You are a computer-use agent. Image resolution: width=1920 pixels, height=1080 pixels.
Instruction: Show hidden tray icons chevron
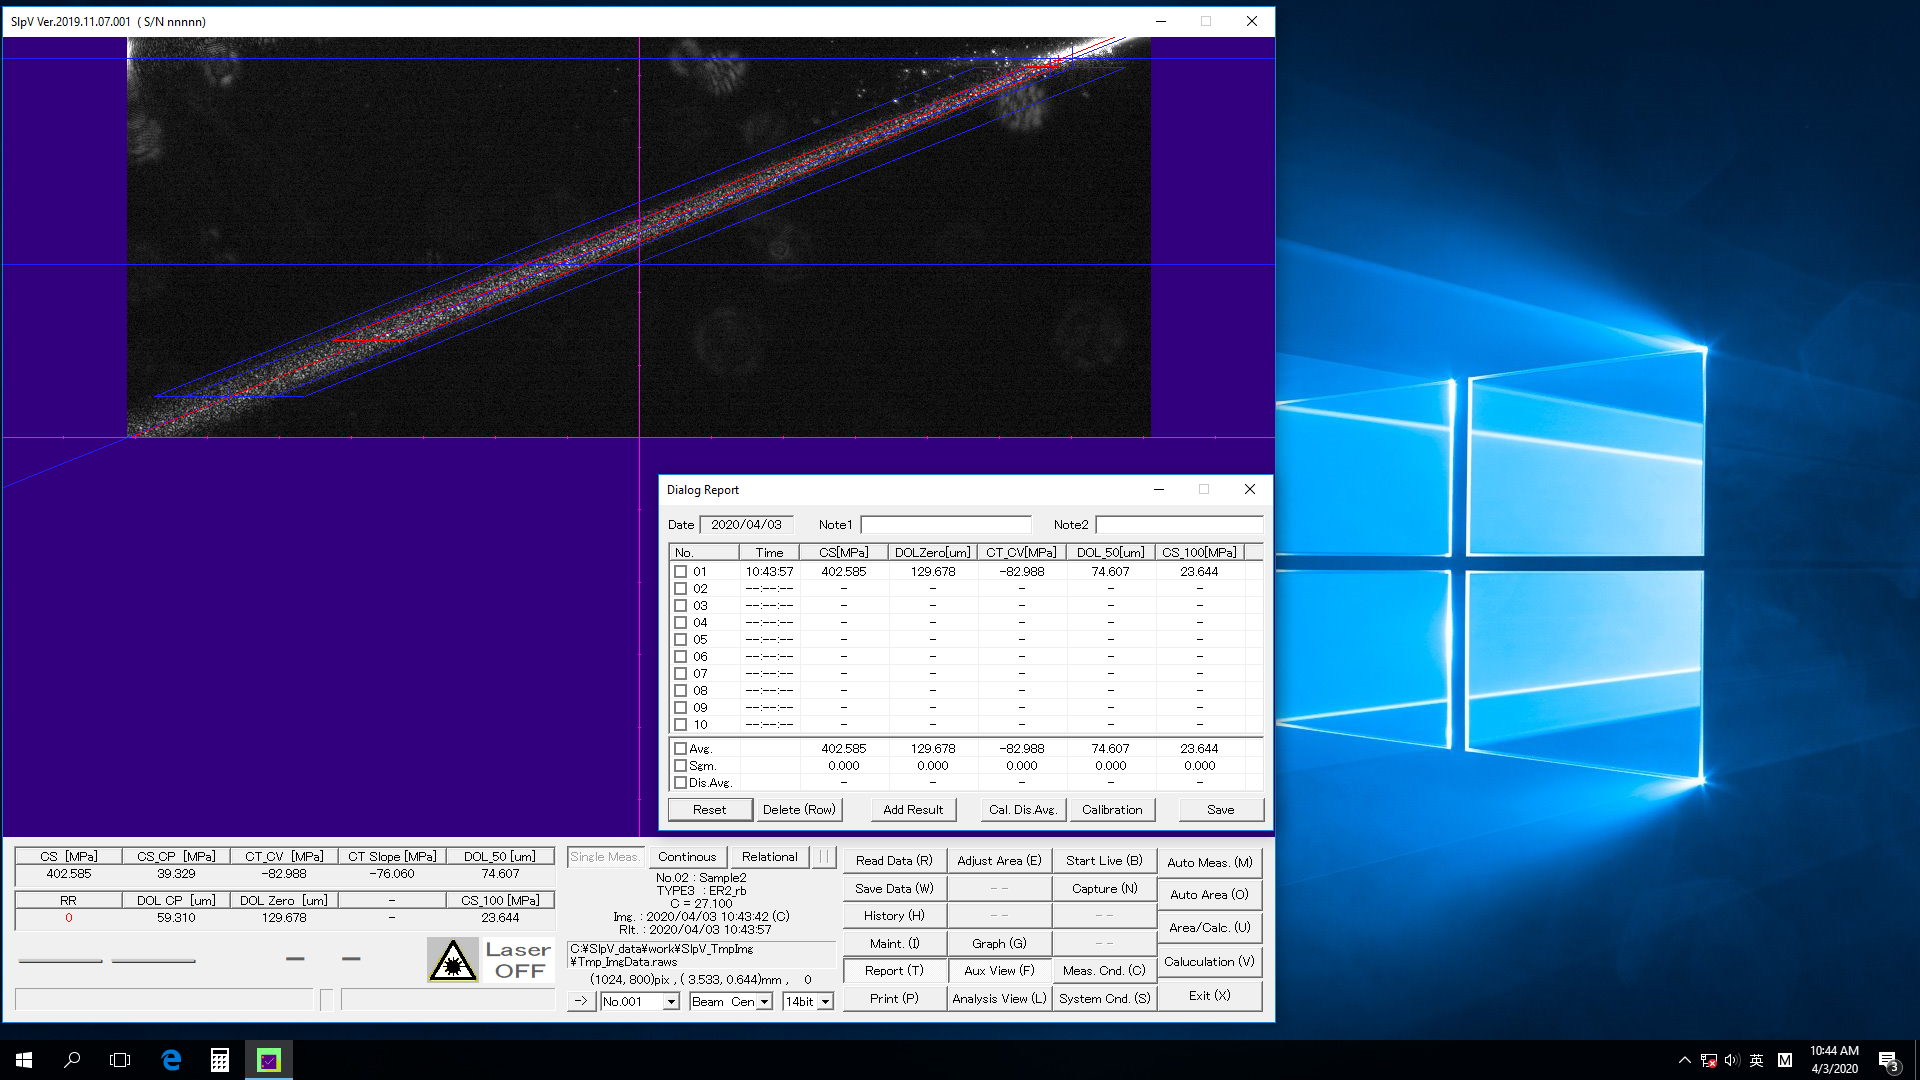pos(1685,1060)
